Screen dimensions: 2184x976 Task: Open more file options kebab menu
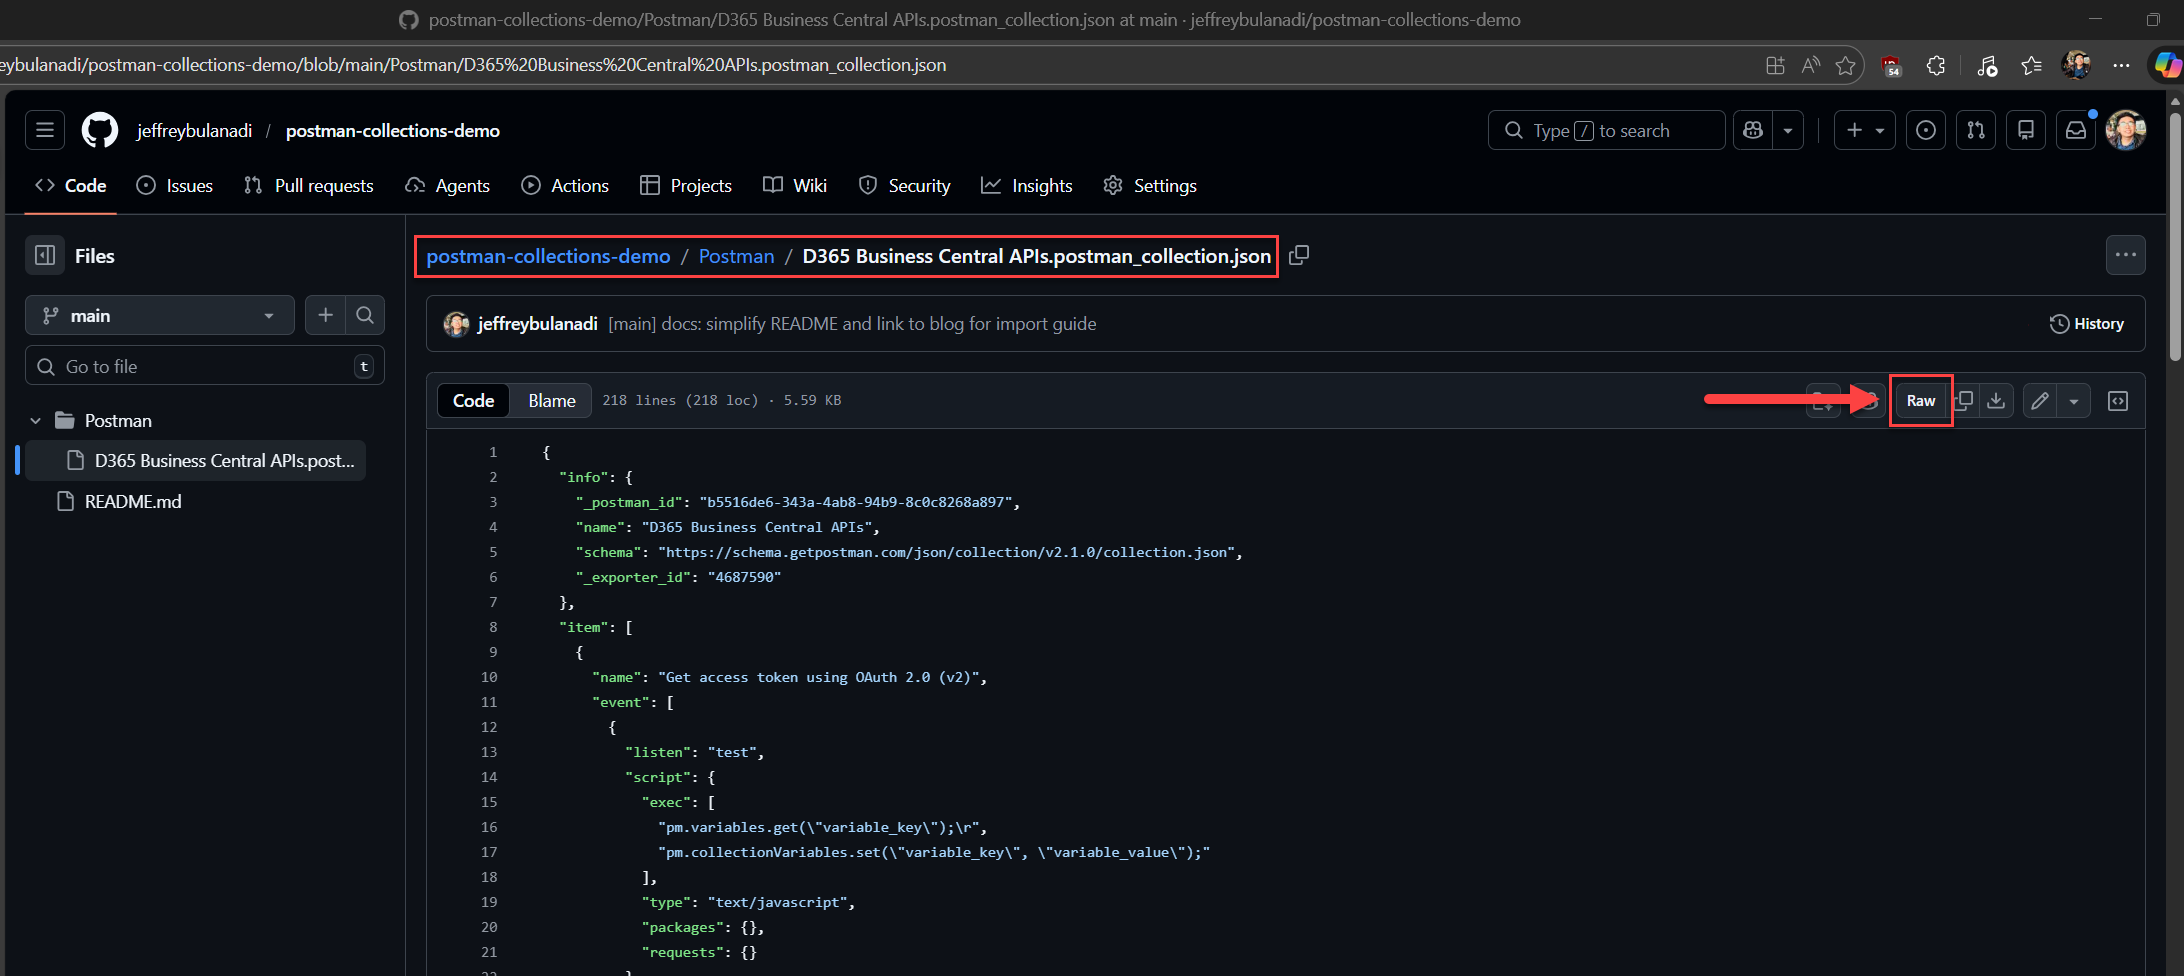(x=2126, y=255)
